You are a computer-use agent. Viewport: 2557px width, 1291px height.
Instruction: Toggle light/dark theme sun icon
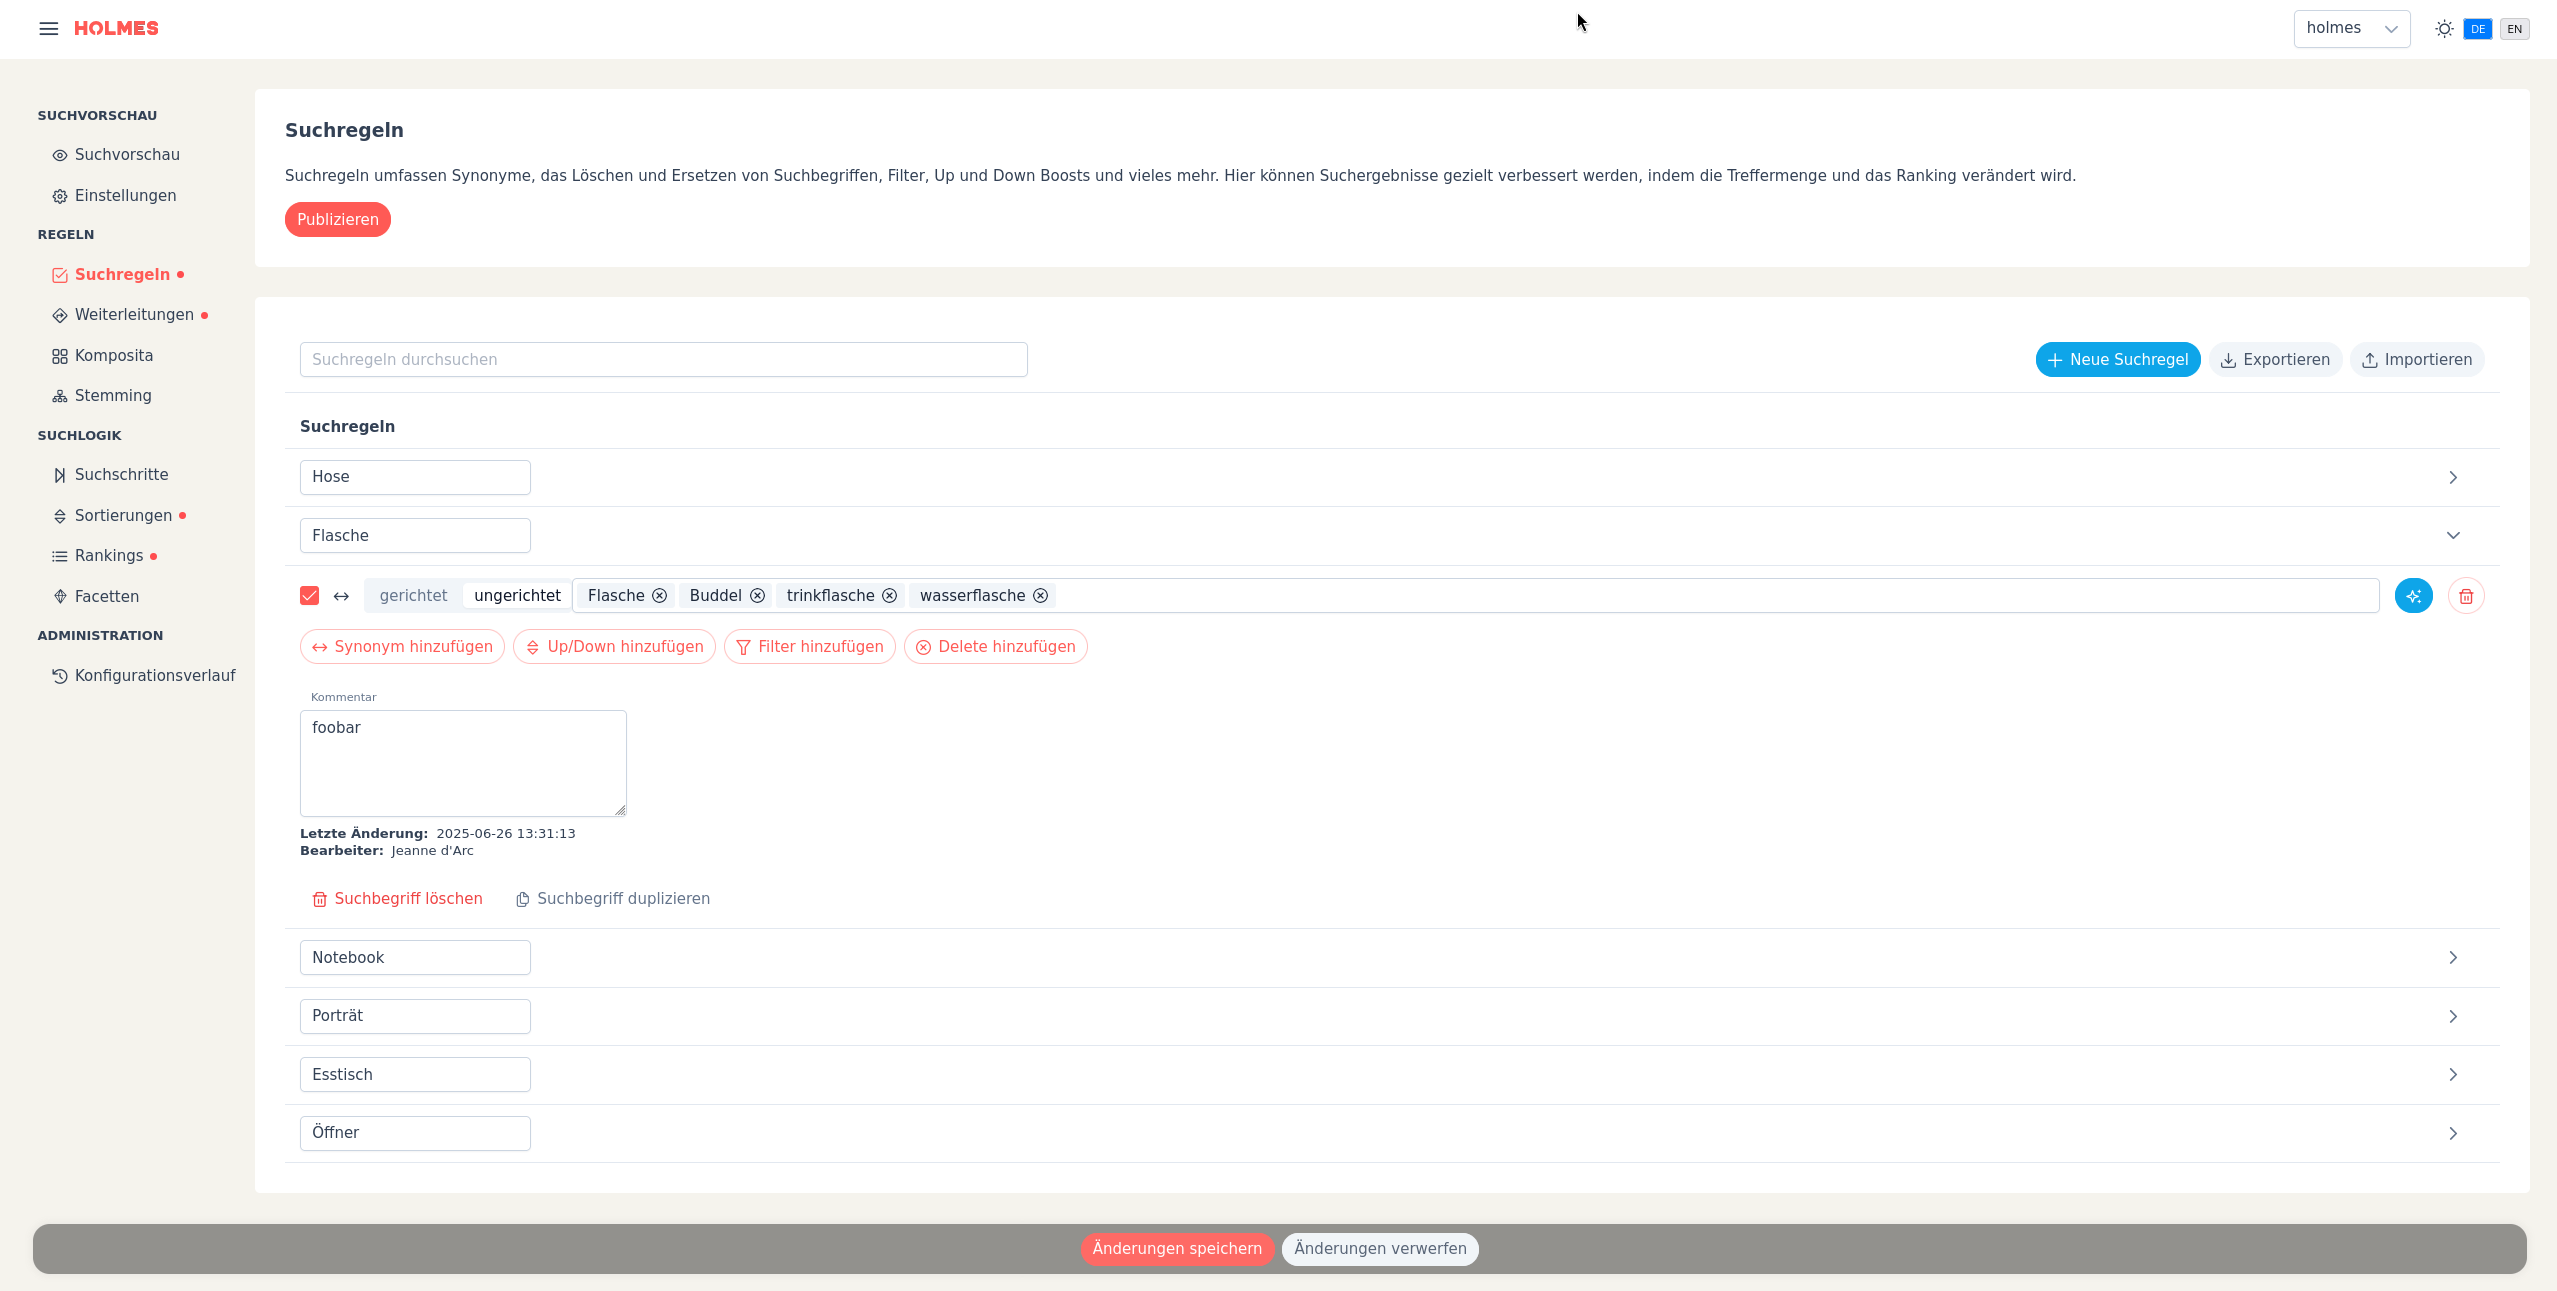click(2444, 29)
